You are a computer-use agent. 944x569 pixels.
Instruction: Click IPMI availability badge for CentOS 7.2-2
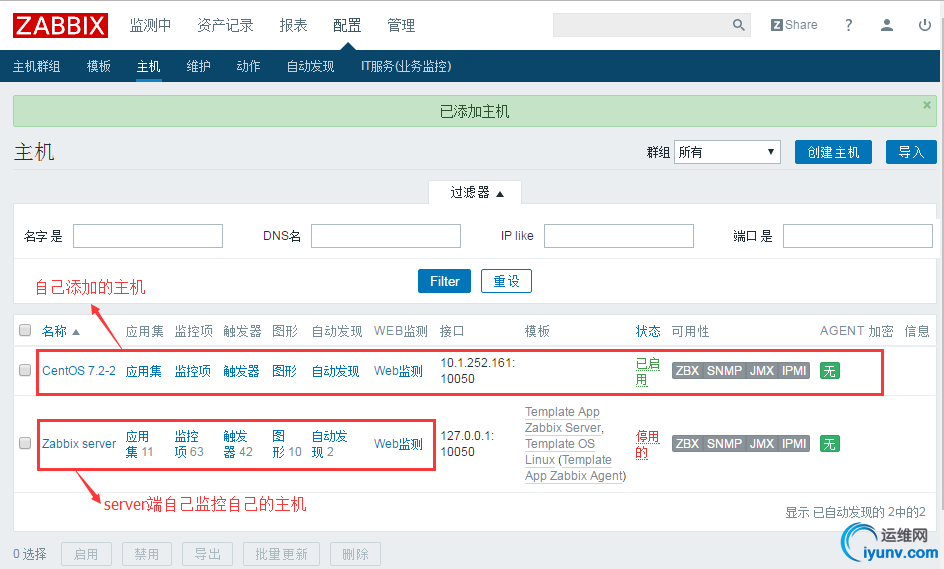(794, 371)
